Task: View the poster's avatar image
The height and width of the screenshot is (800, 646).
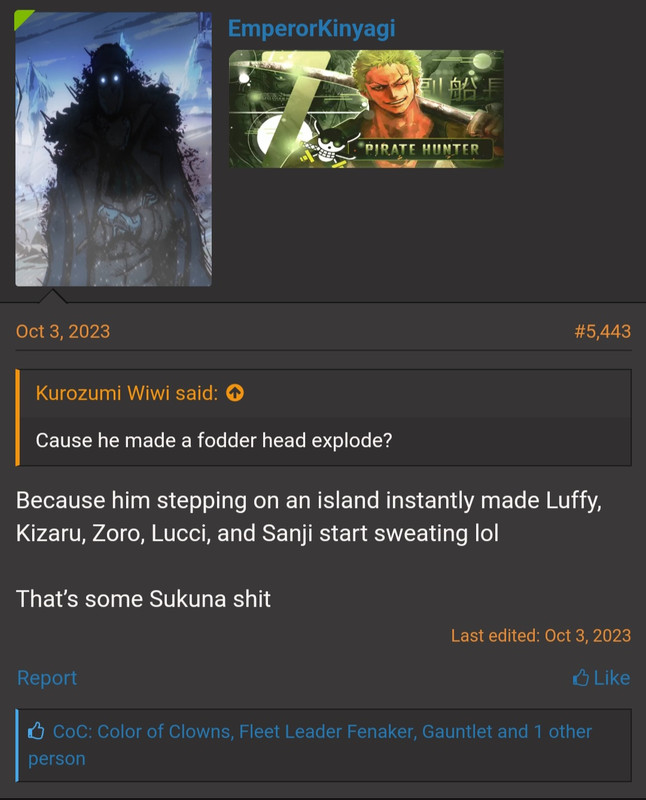Action: [113, 149]
